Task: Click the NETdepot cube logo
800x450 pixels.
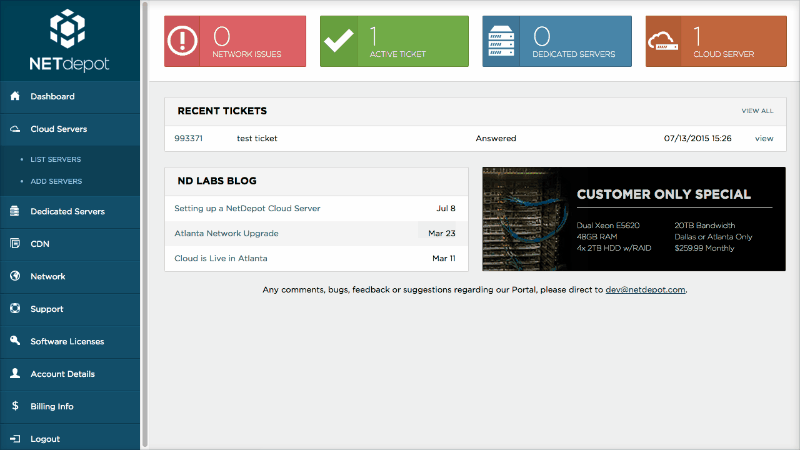Action: [70, 28]
